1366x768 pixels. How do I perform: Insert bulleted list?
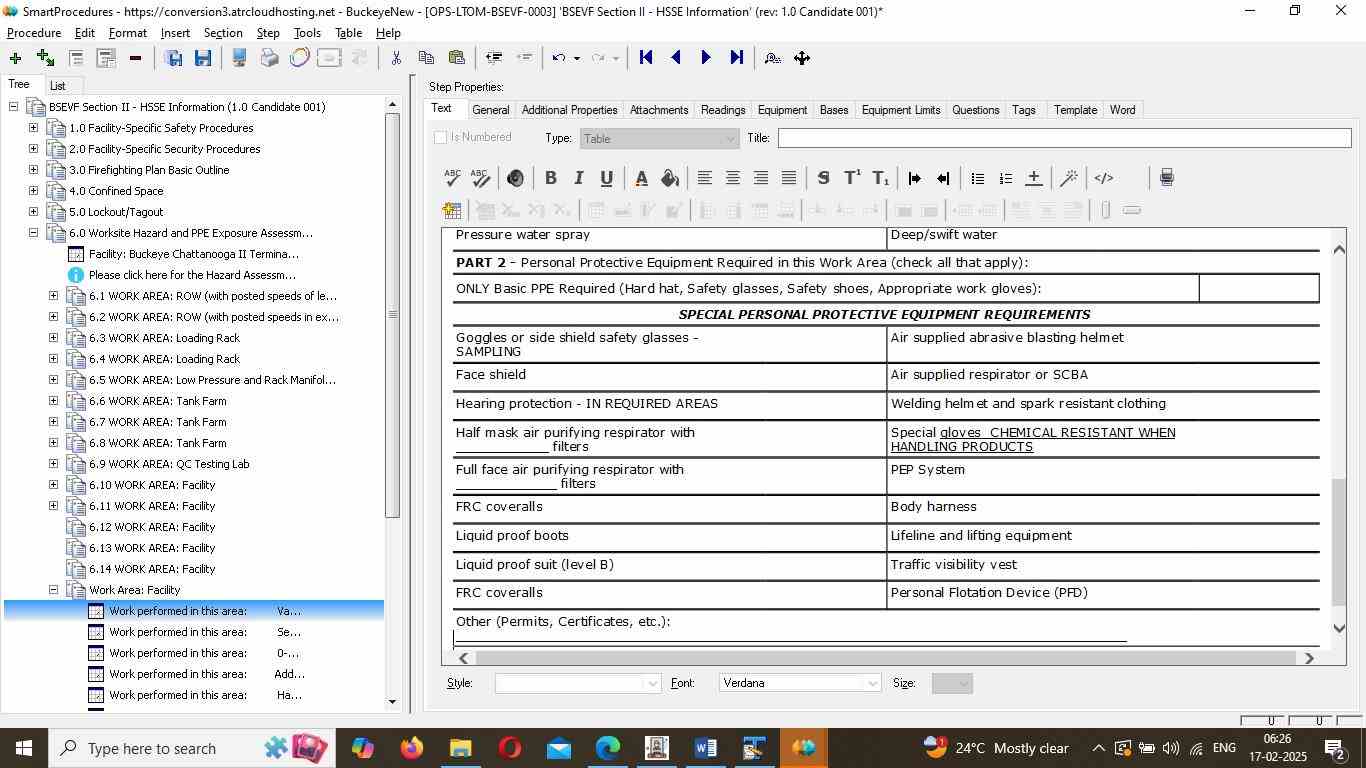coord(978,178)
